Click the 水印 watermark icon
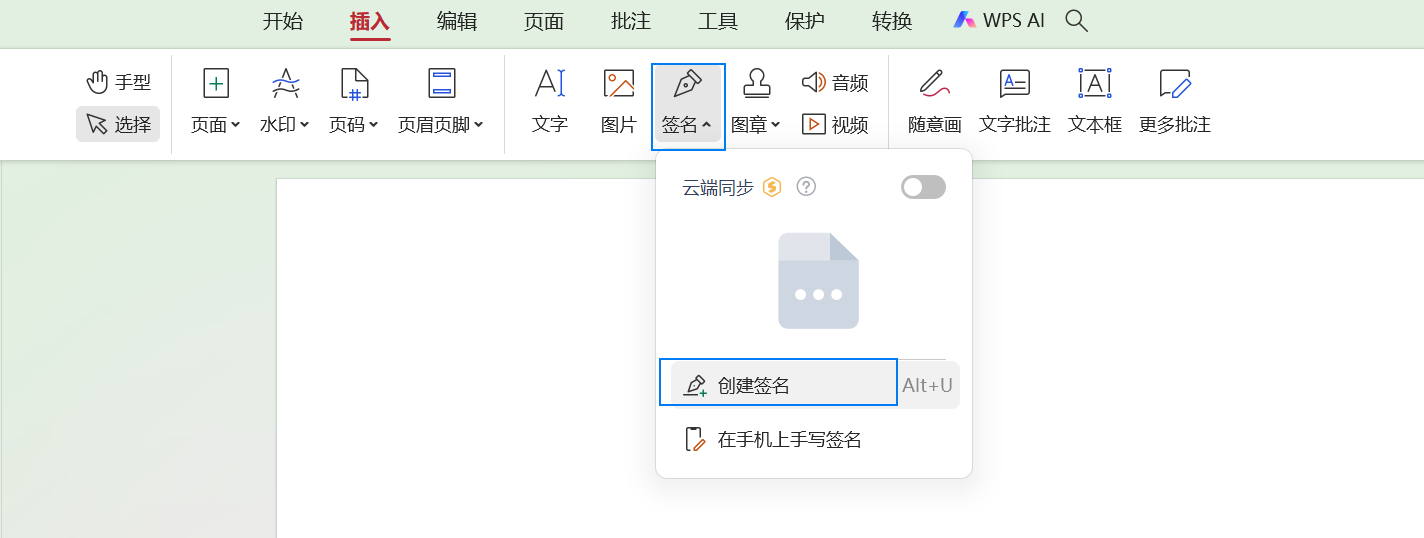The width and height of the screenshot is (1424, 538). tap(286, 83)
